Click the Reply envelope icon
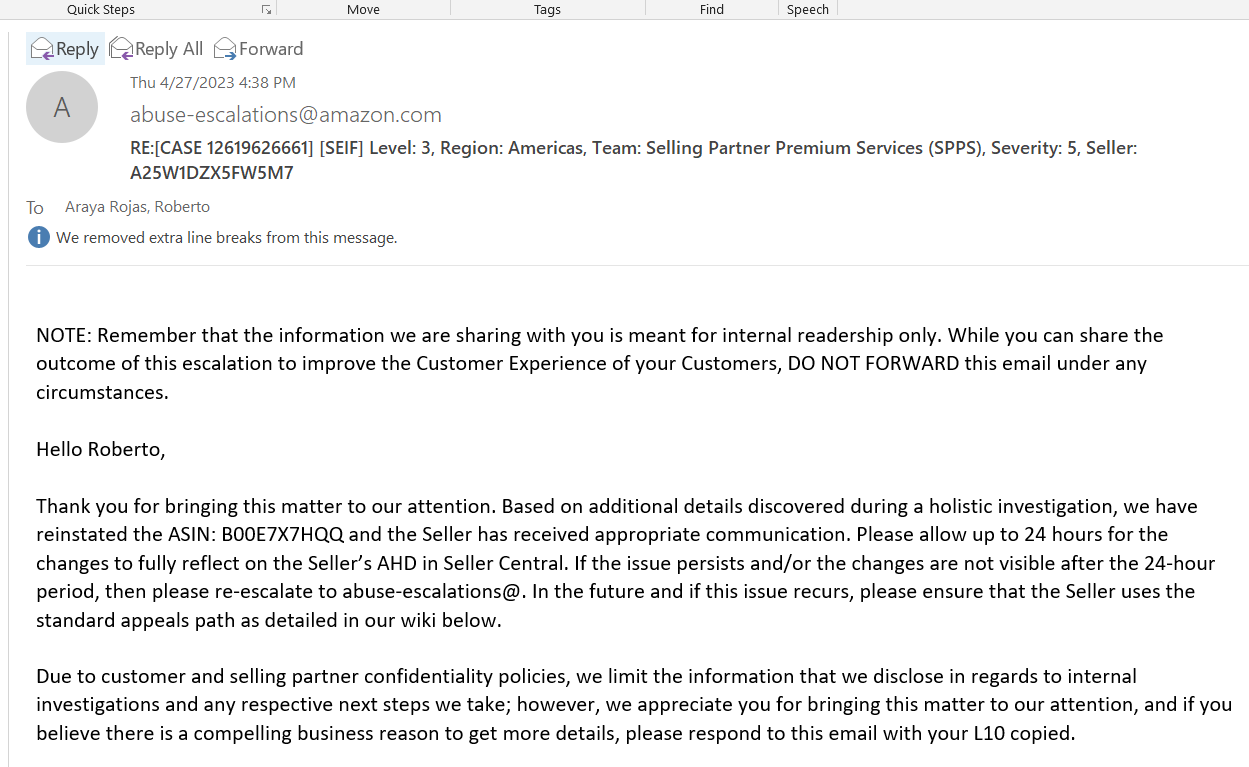The image size is (1249, 767). pos(41,48)
